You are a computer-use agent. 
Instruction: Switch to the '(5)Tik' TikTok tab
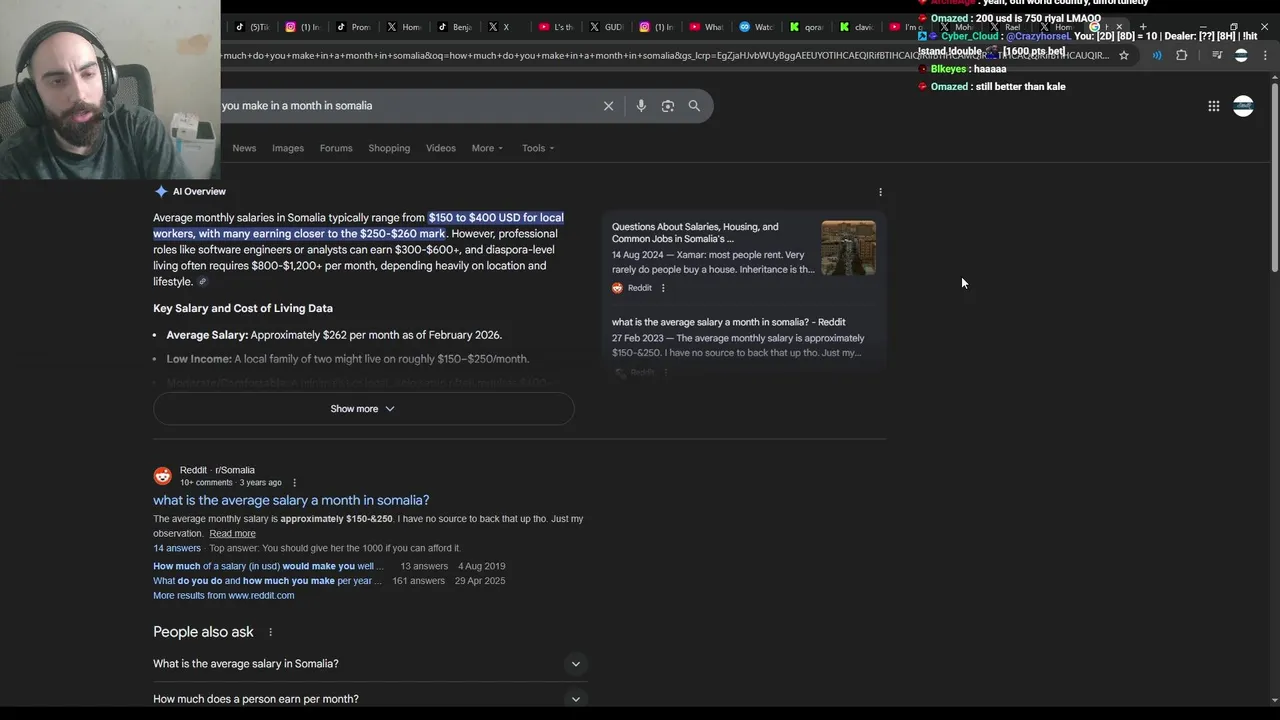(252, 27)
